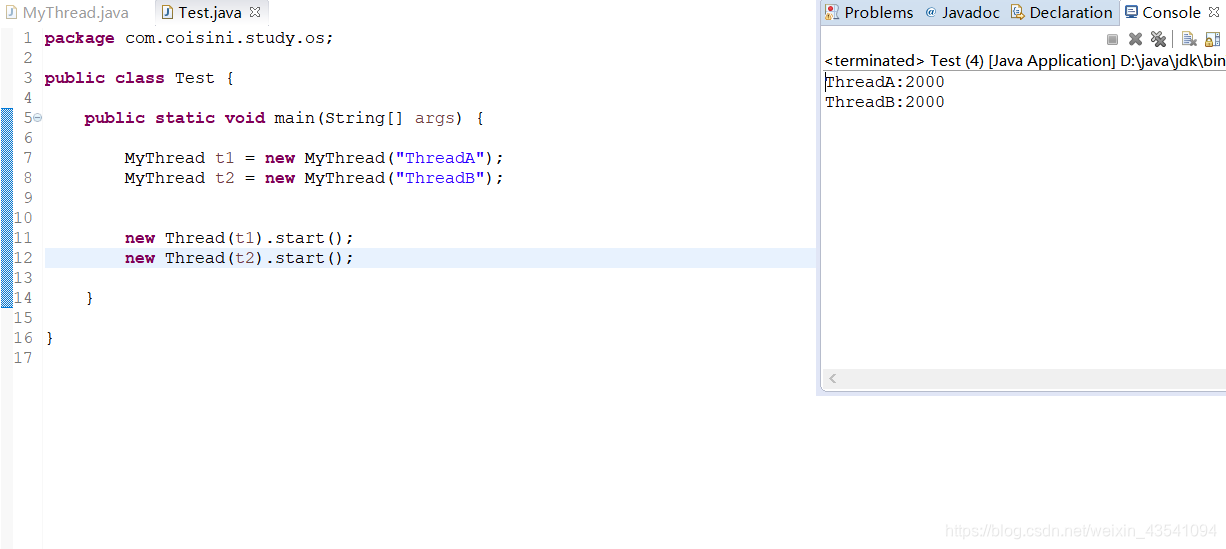Click the "ThreadA" string literal
This screenshot has width=1226, height=549.
pos(440,158)
